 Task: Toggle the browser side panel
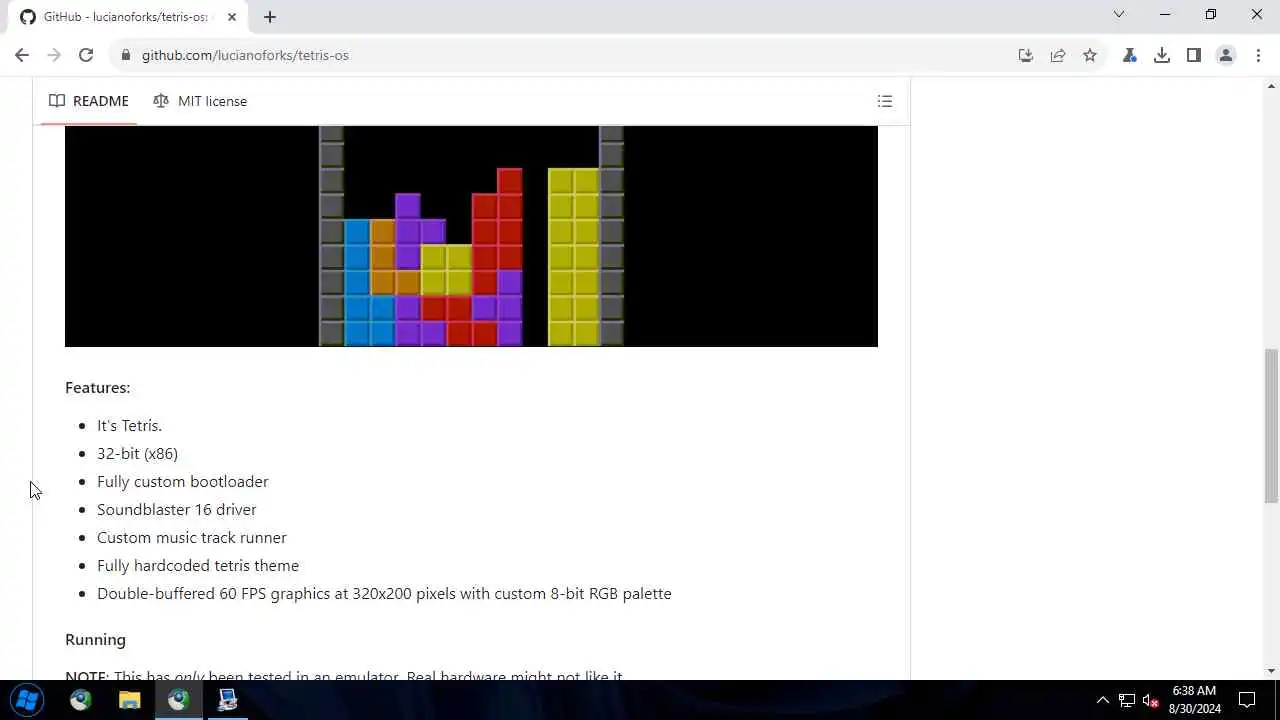click(1194, 55)
